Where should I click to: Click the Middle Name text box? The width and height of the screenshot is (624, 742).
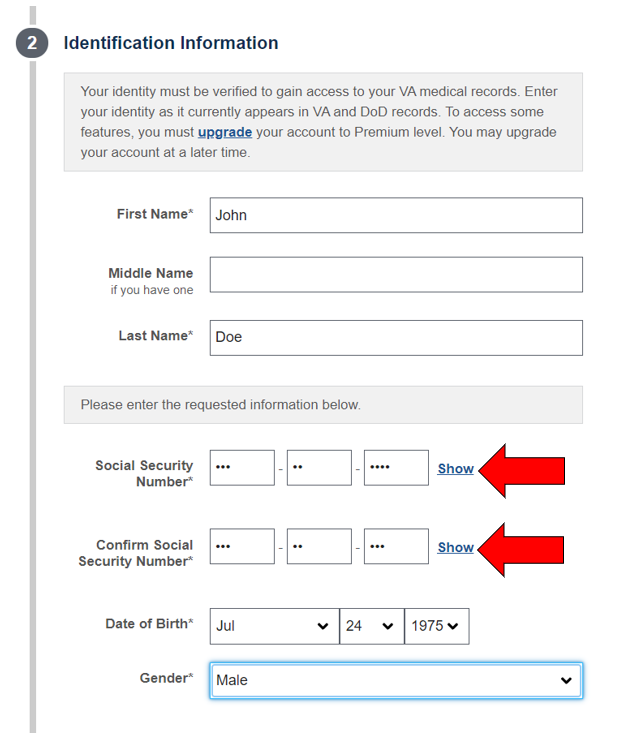point(396,275)
